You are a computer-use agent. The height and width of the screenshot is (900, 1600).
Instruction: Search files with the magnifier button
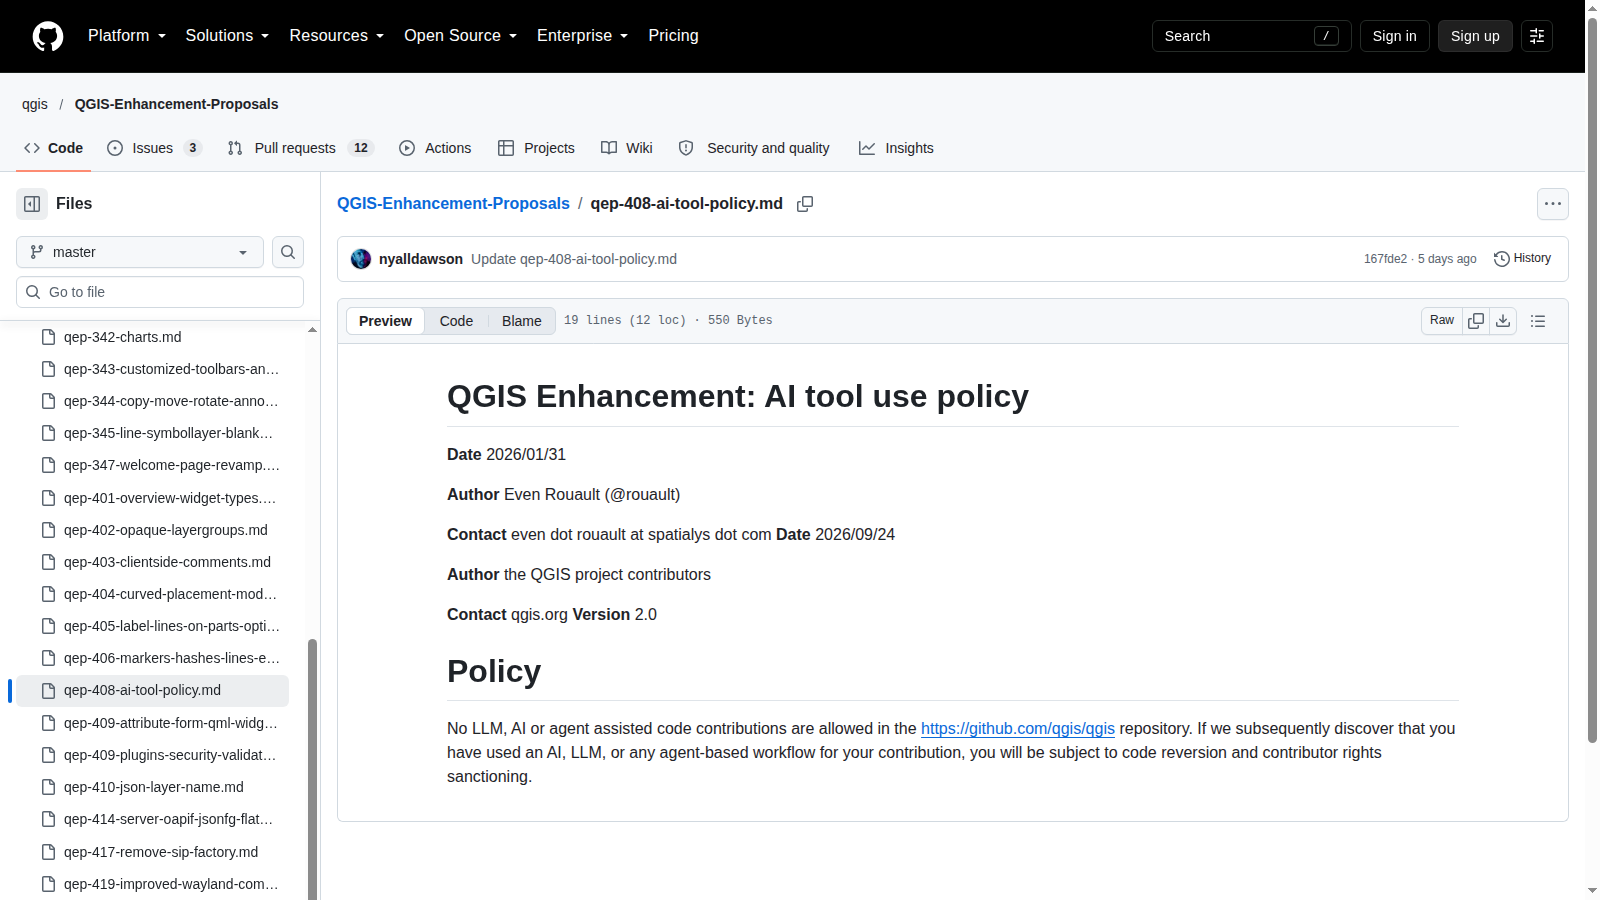(x=288, y=252)
